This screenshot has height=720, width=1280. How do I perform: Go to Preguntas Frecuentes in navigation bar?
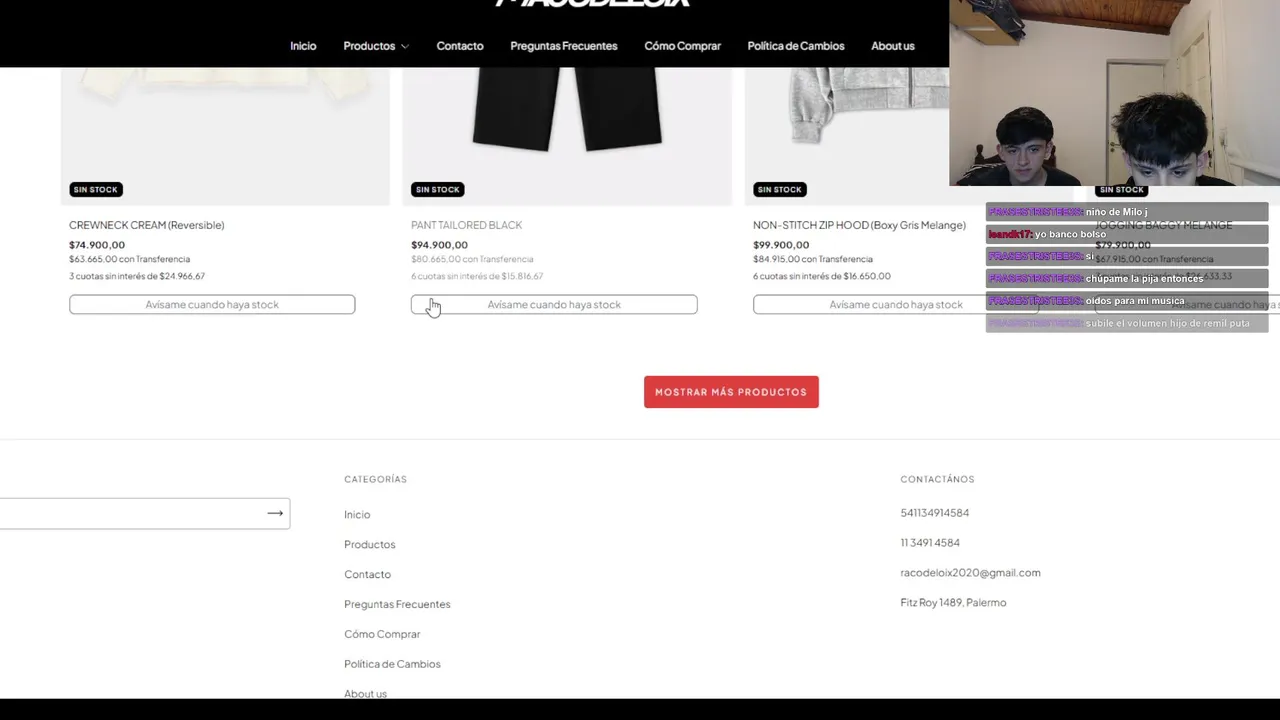click(564, 46)
